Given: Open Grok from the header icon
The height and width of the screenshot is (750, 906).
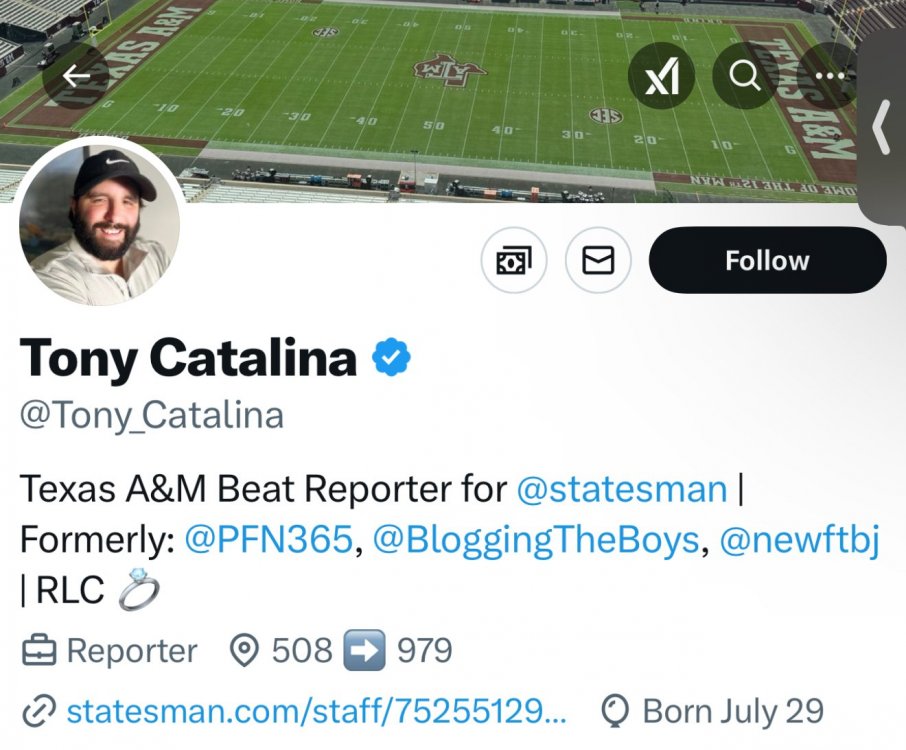Looking at the screenshot, I should [x=661, y=76].
